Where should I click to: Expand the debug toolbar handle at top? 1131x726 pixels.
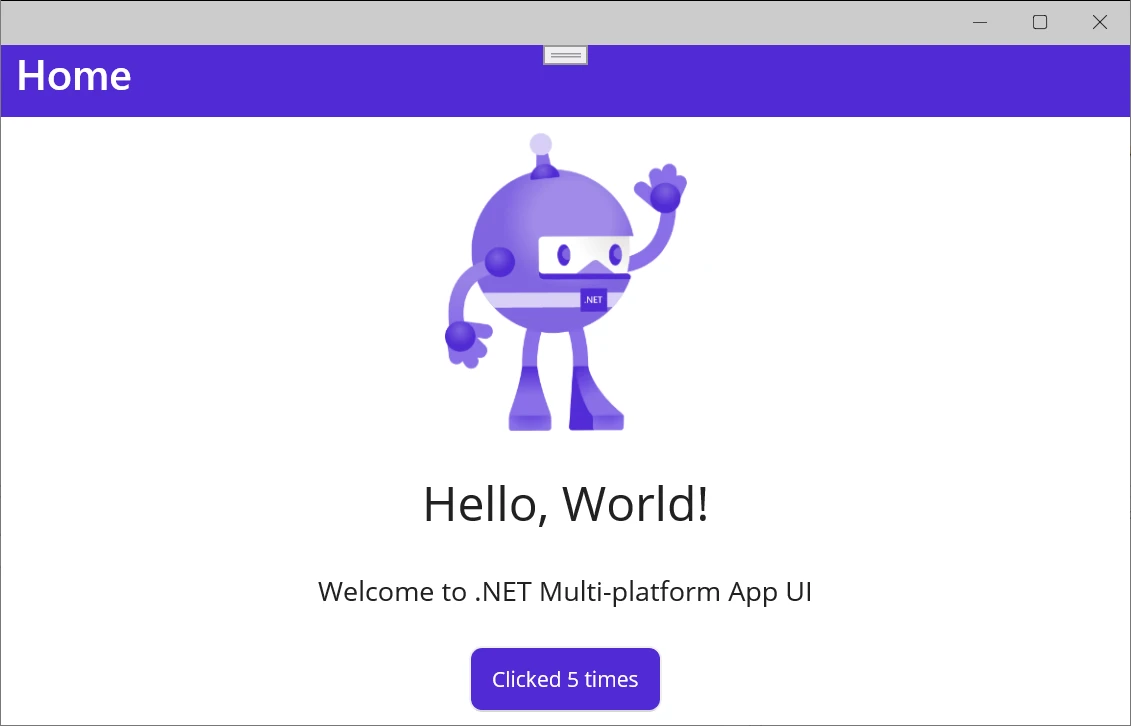(x=565, y=55)
